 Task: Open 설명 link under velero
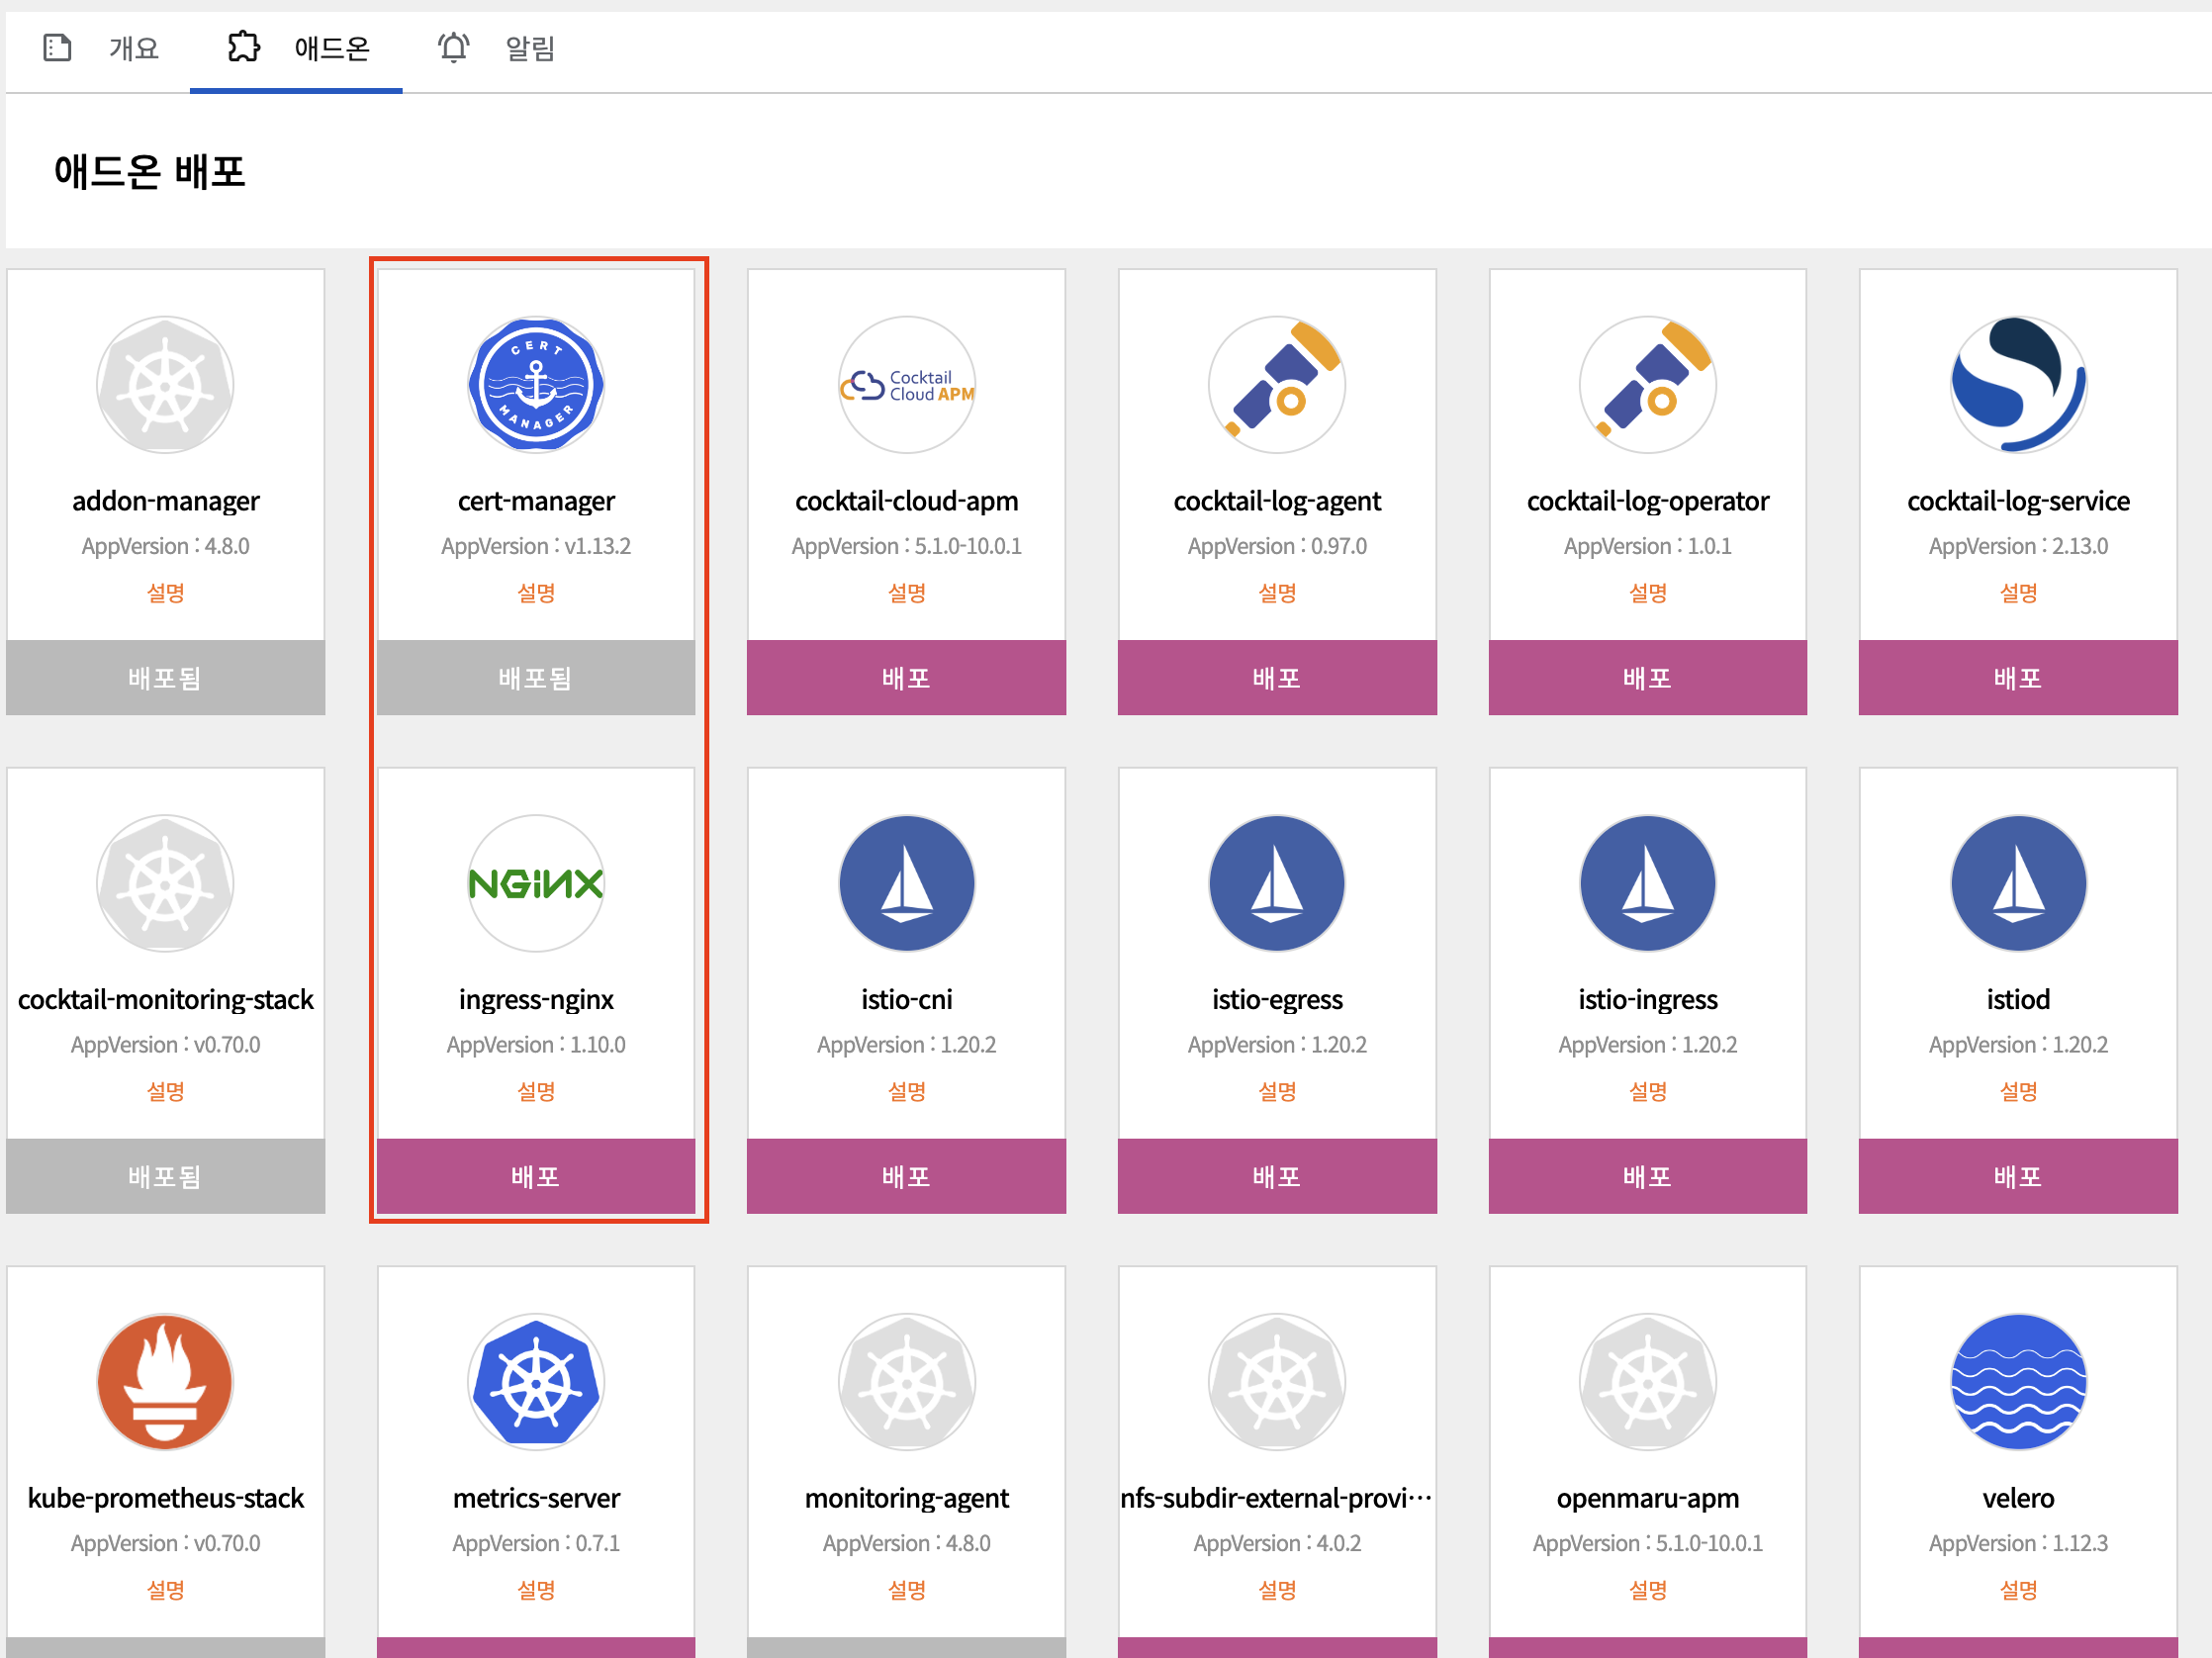pyautogui.click(x=2017, y=1590)
